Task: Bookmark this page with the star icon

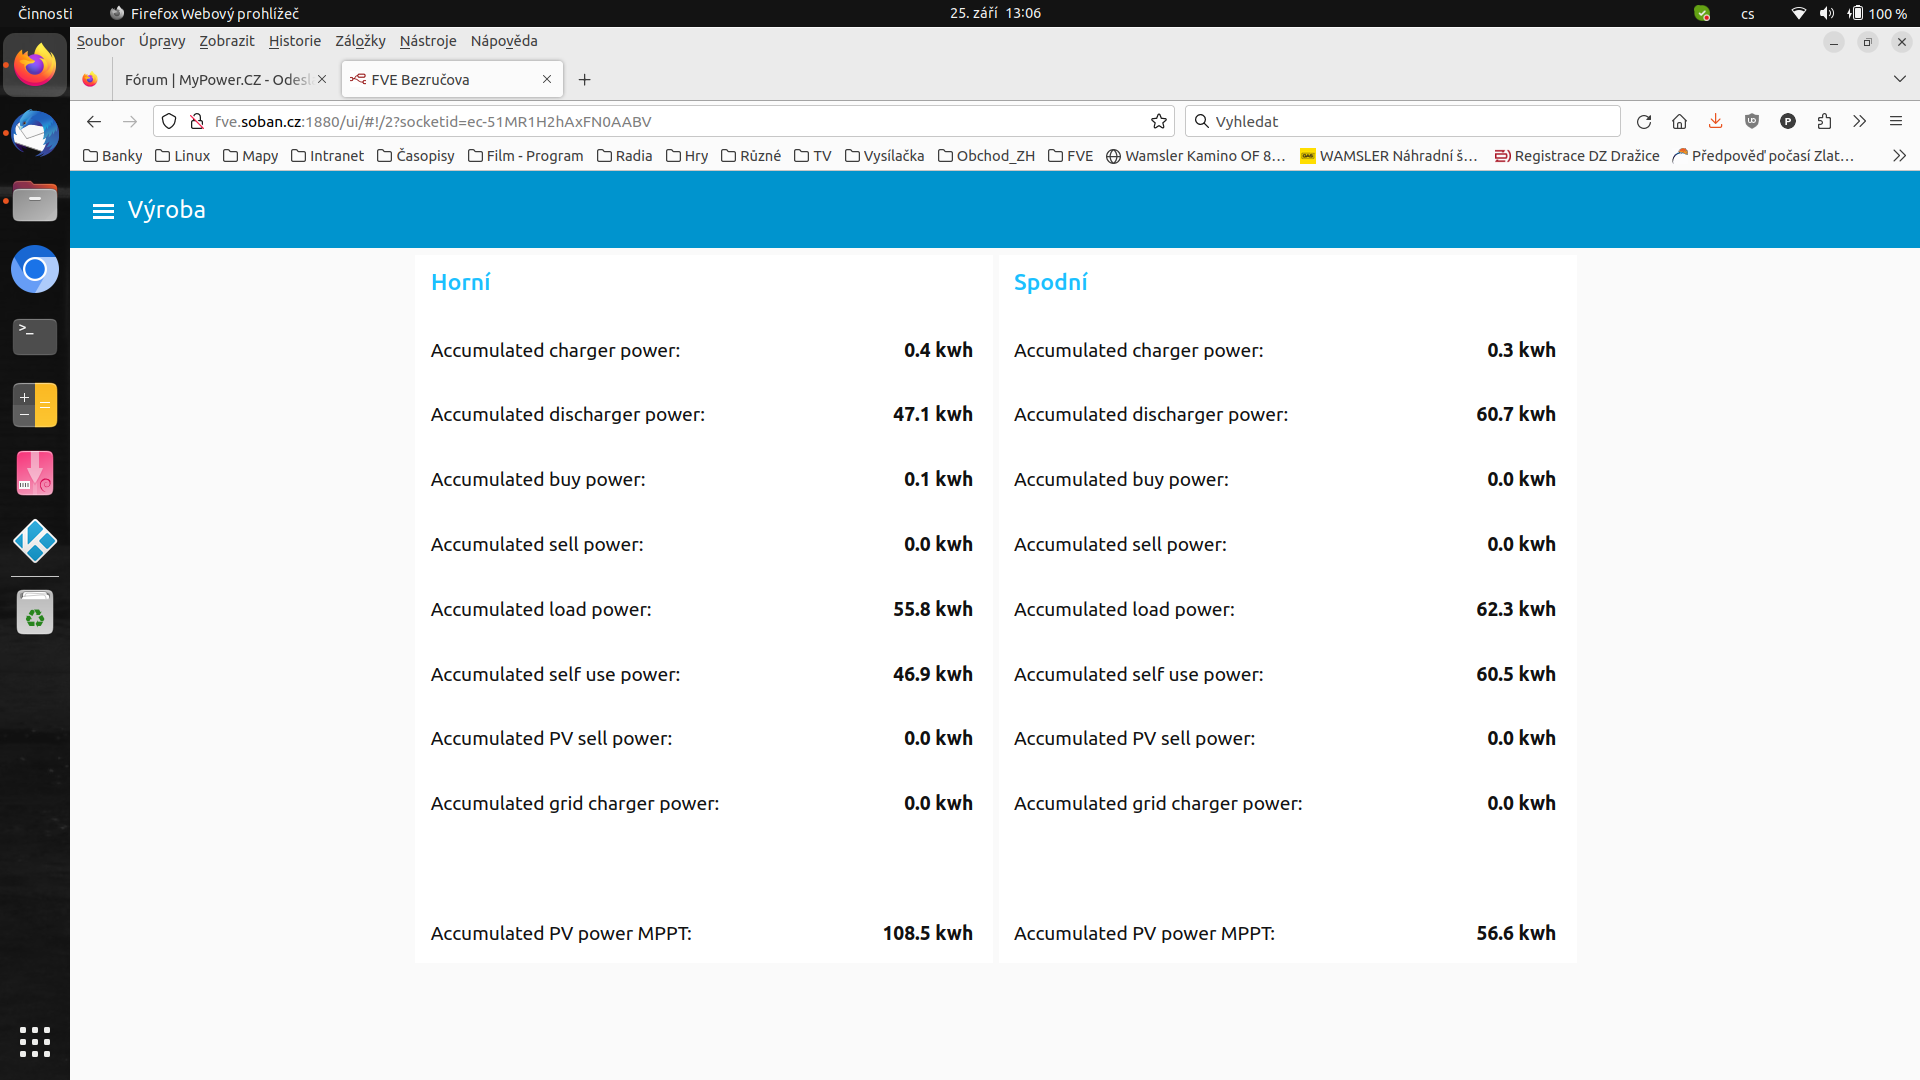Action: coord(1159,122)
